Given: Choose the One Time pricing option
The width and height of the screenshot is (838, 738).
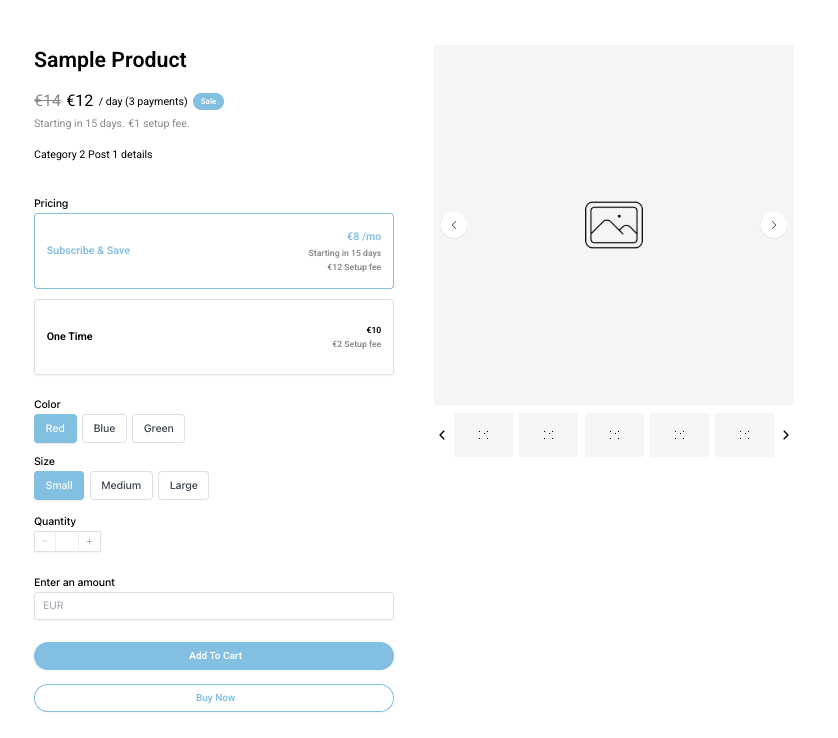Looking at the screenshot, I should point(214,337).
